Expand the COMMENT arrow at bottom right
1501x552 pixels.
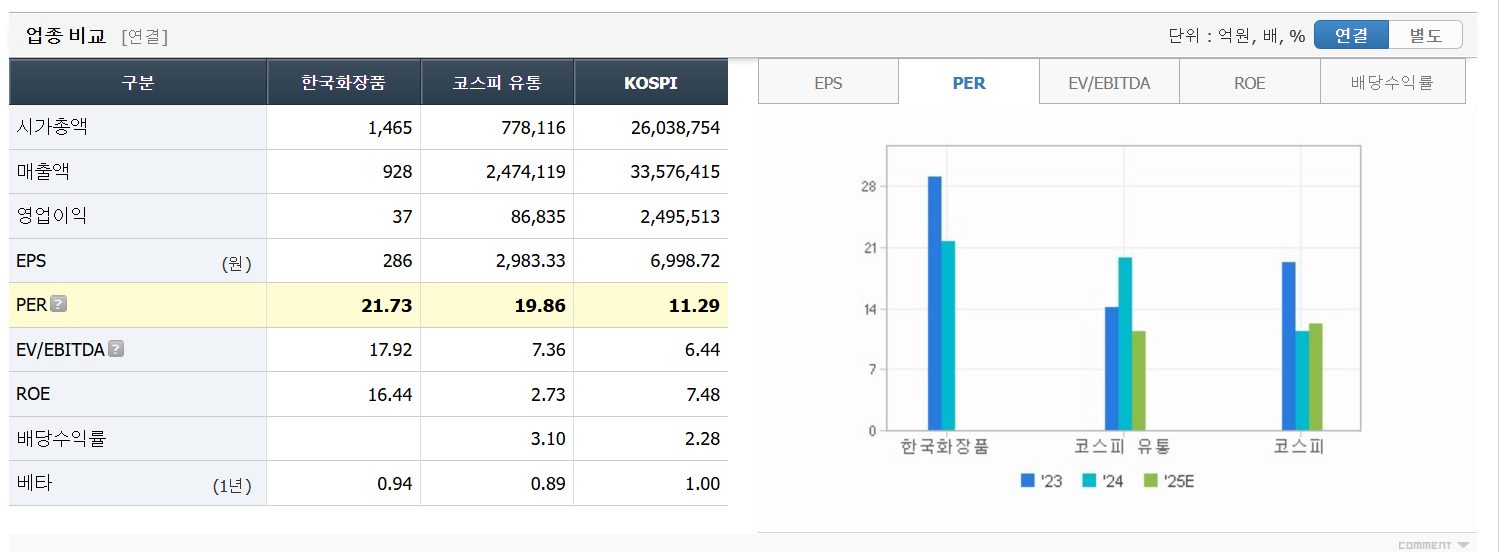pyautogui.click(x=1464, y=545)
